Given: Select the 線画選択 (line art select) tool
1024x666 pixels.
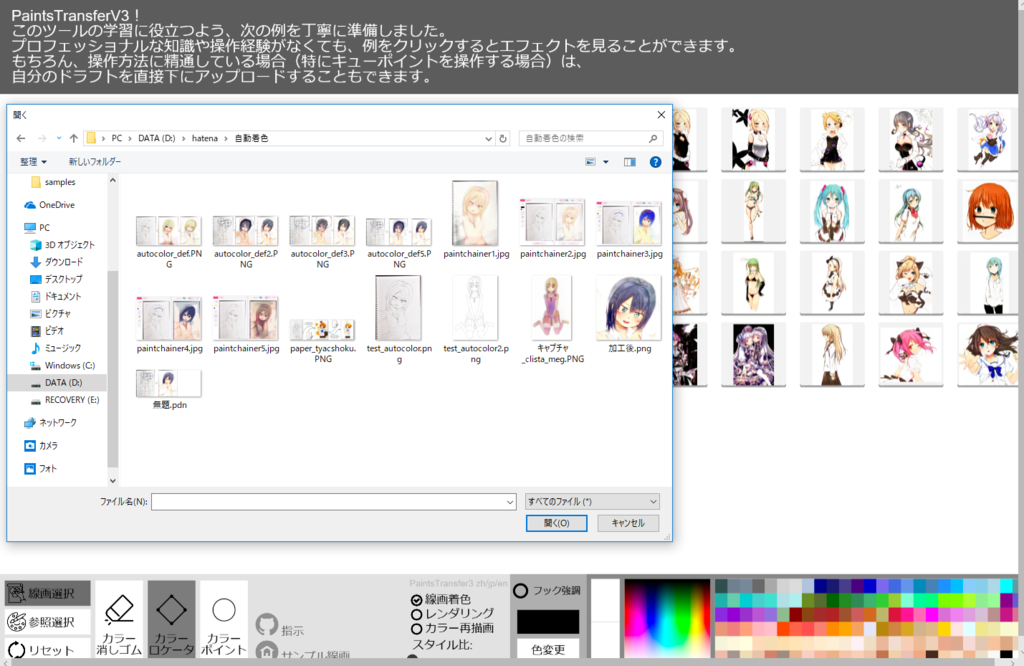Looking at the screenshot, I should (46, 592).
